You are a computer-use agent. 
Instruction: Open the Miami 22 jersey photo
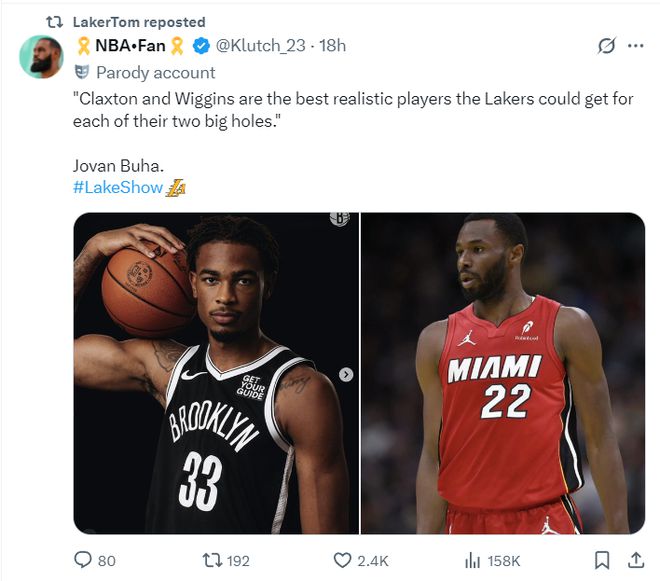(x=503, y=372)
